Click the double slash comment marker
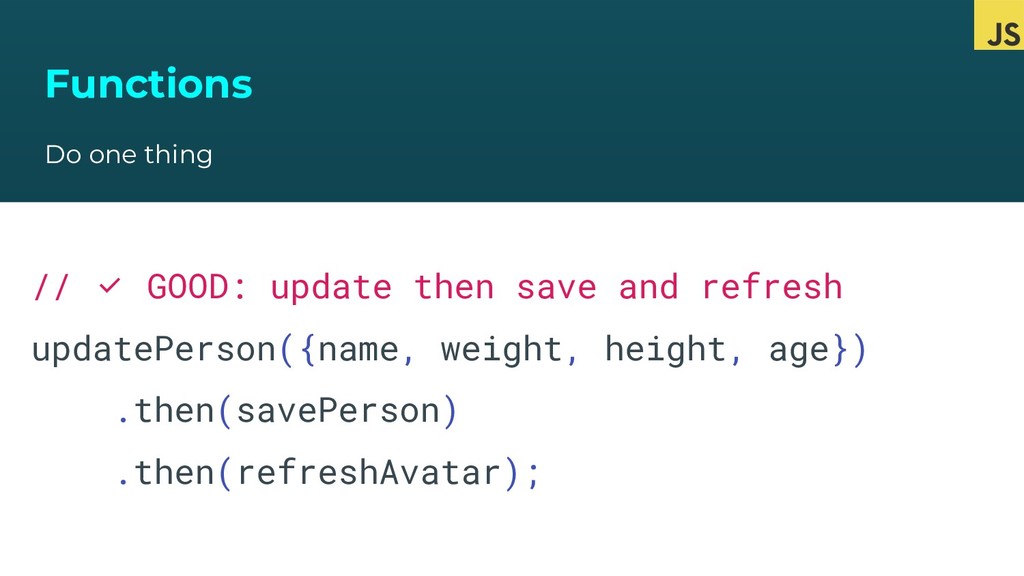This screenshot has height=576, width=1024. pos(51,287)
